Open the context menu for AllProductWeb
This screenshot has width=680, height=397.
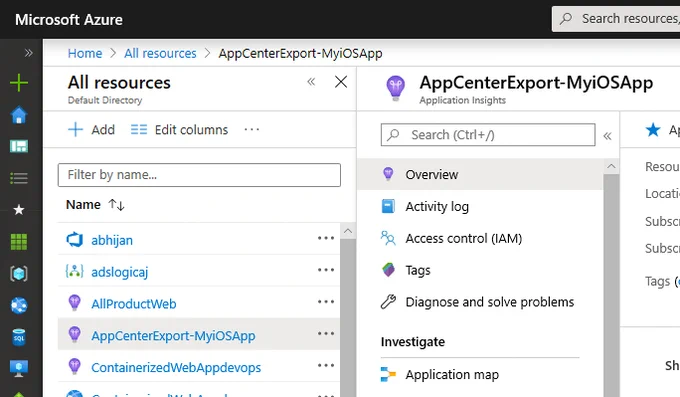[326, 302]
